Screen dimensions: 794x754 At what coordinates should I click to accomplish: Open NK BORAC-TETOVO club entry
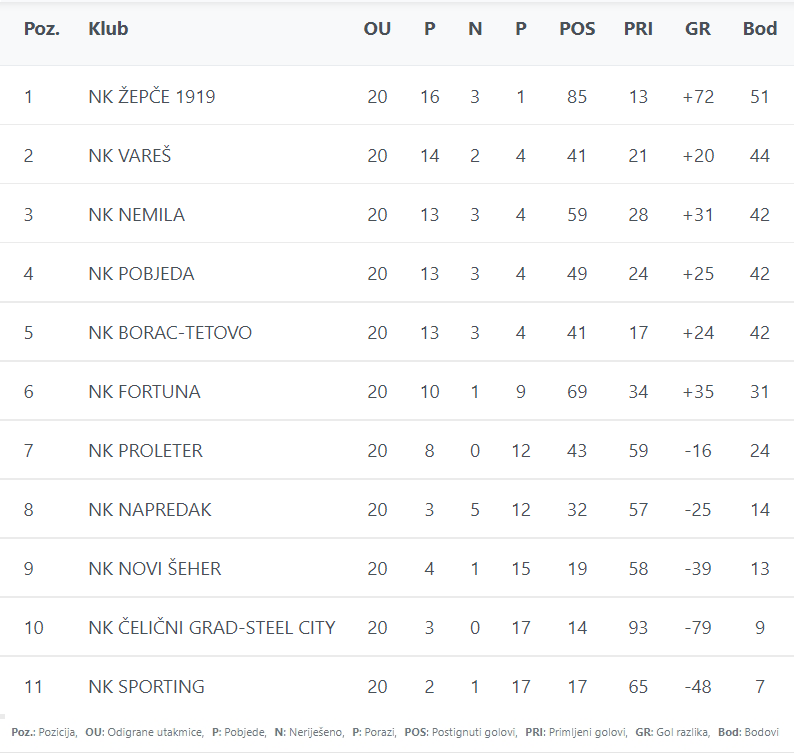pyautogui.click(x=170, y=333)
